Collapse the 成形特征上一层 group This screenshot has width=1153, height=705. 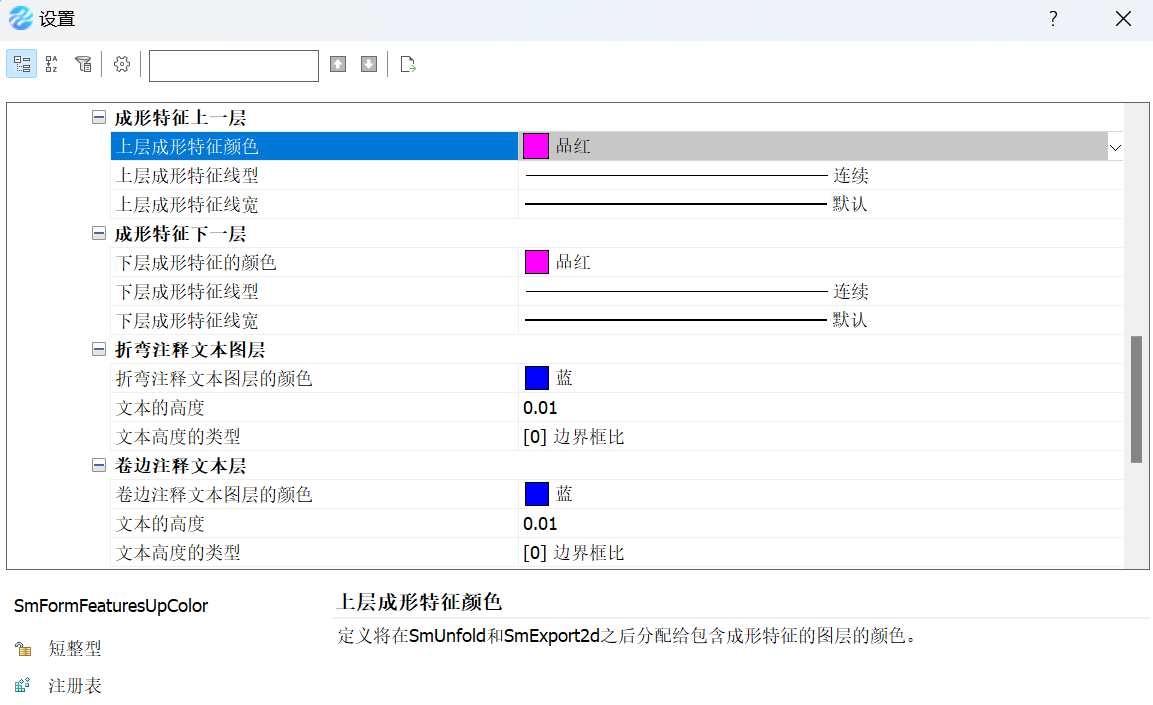[x=99, y=117]
